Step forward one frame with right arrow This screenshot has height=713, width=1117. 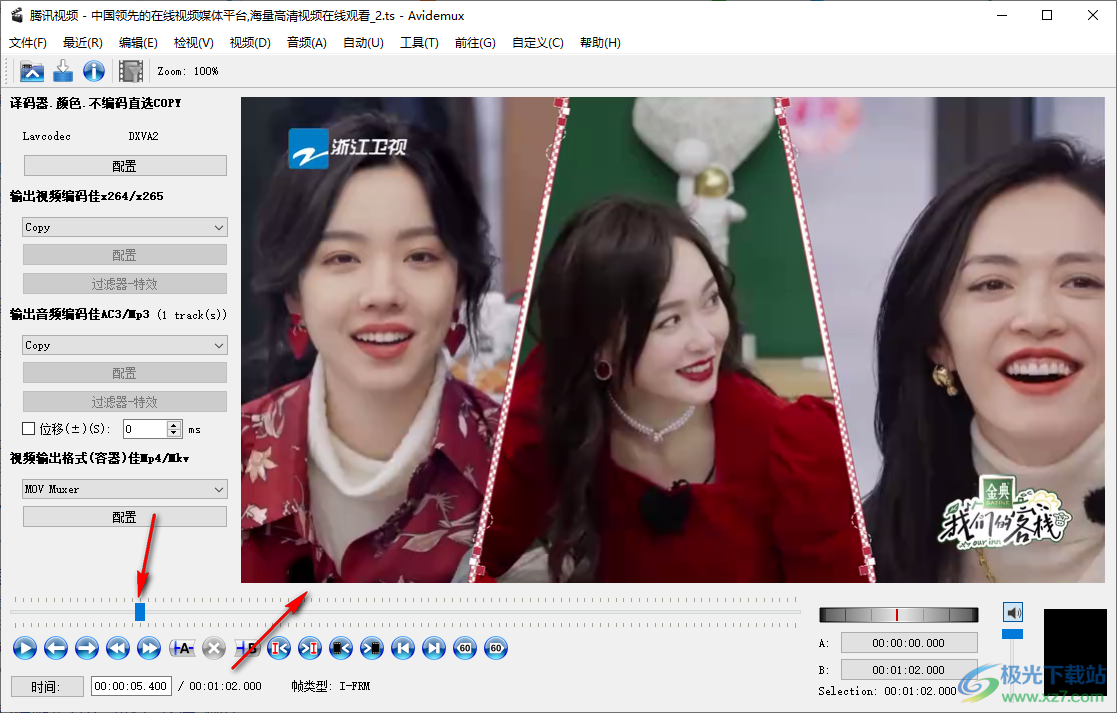coord(87,648)
